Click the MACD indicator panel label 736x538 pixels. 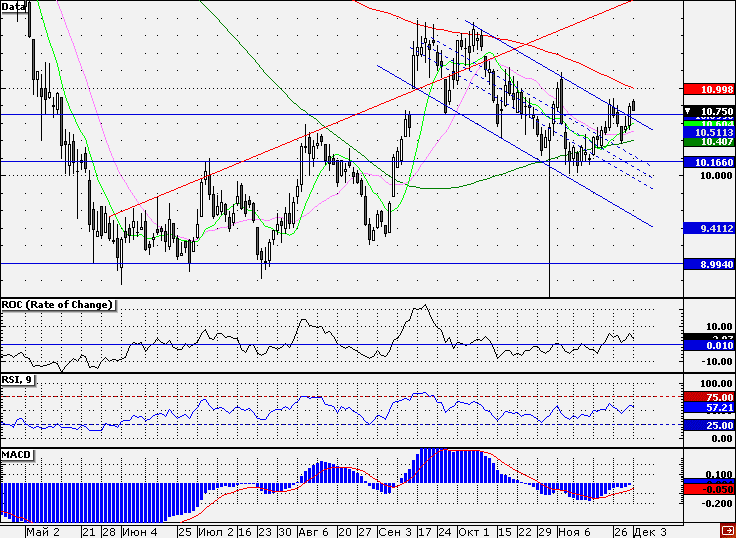[17, 454]
